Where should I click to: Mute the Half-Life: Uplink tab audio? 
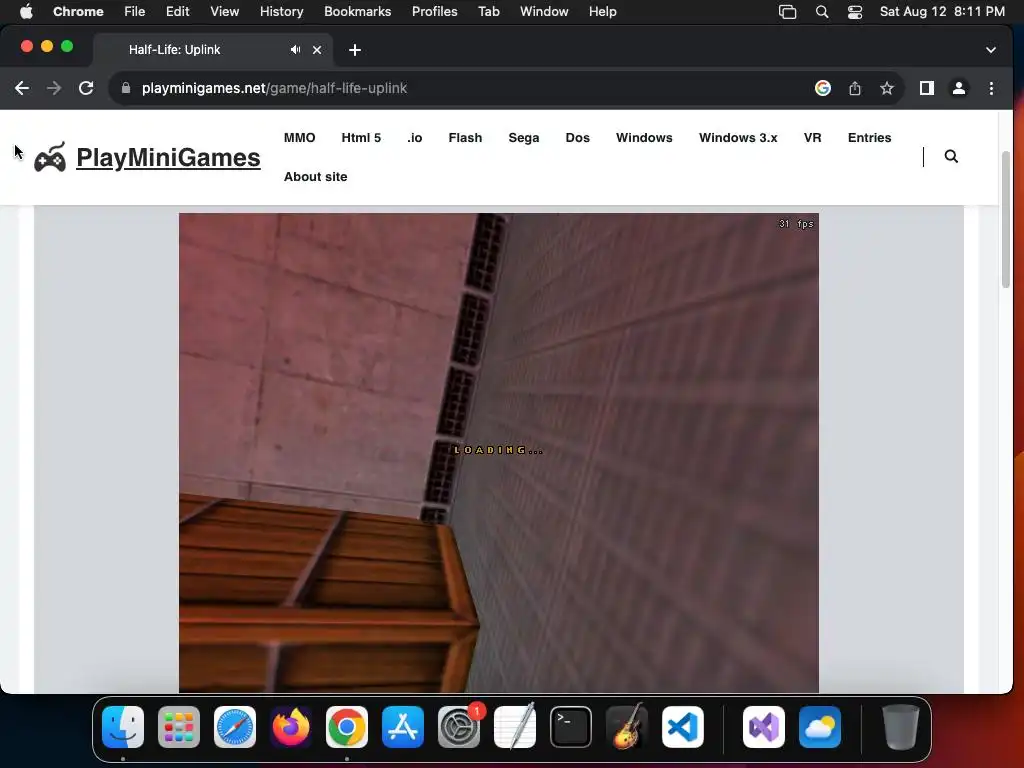pos(296,50)
